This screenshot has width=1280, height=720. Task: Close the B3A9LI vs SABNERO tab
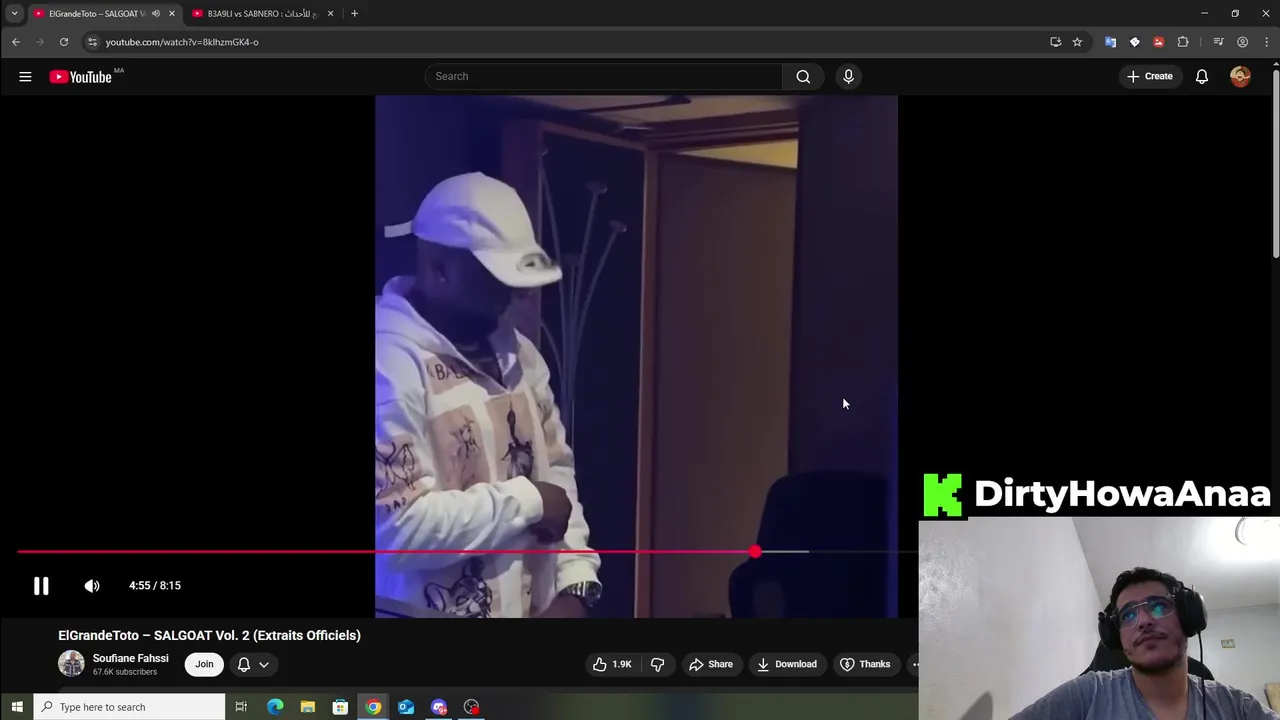point(330,14)
